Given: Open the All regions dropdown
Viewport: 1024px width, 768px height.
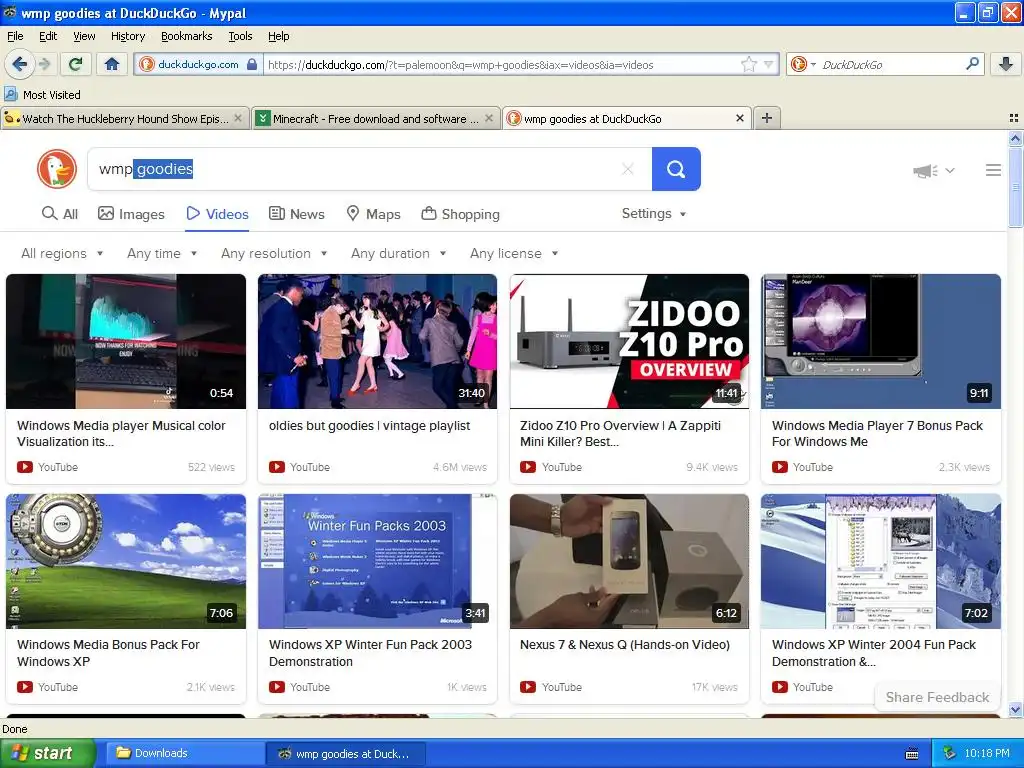Looking at the screenshot, I should [62, 253].
